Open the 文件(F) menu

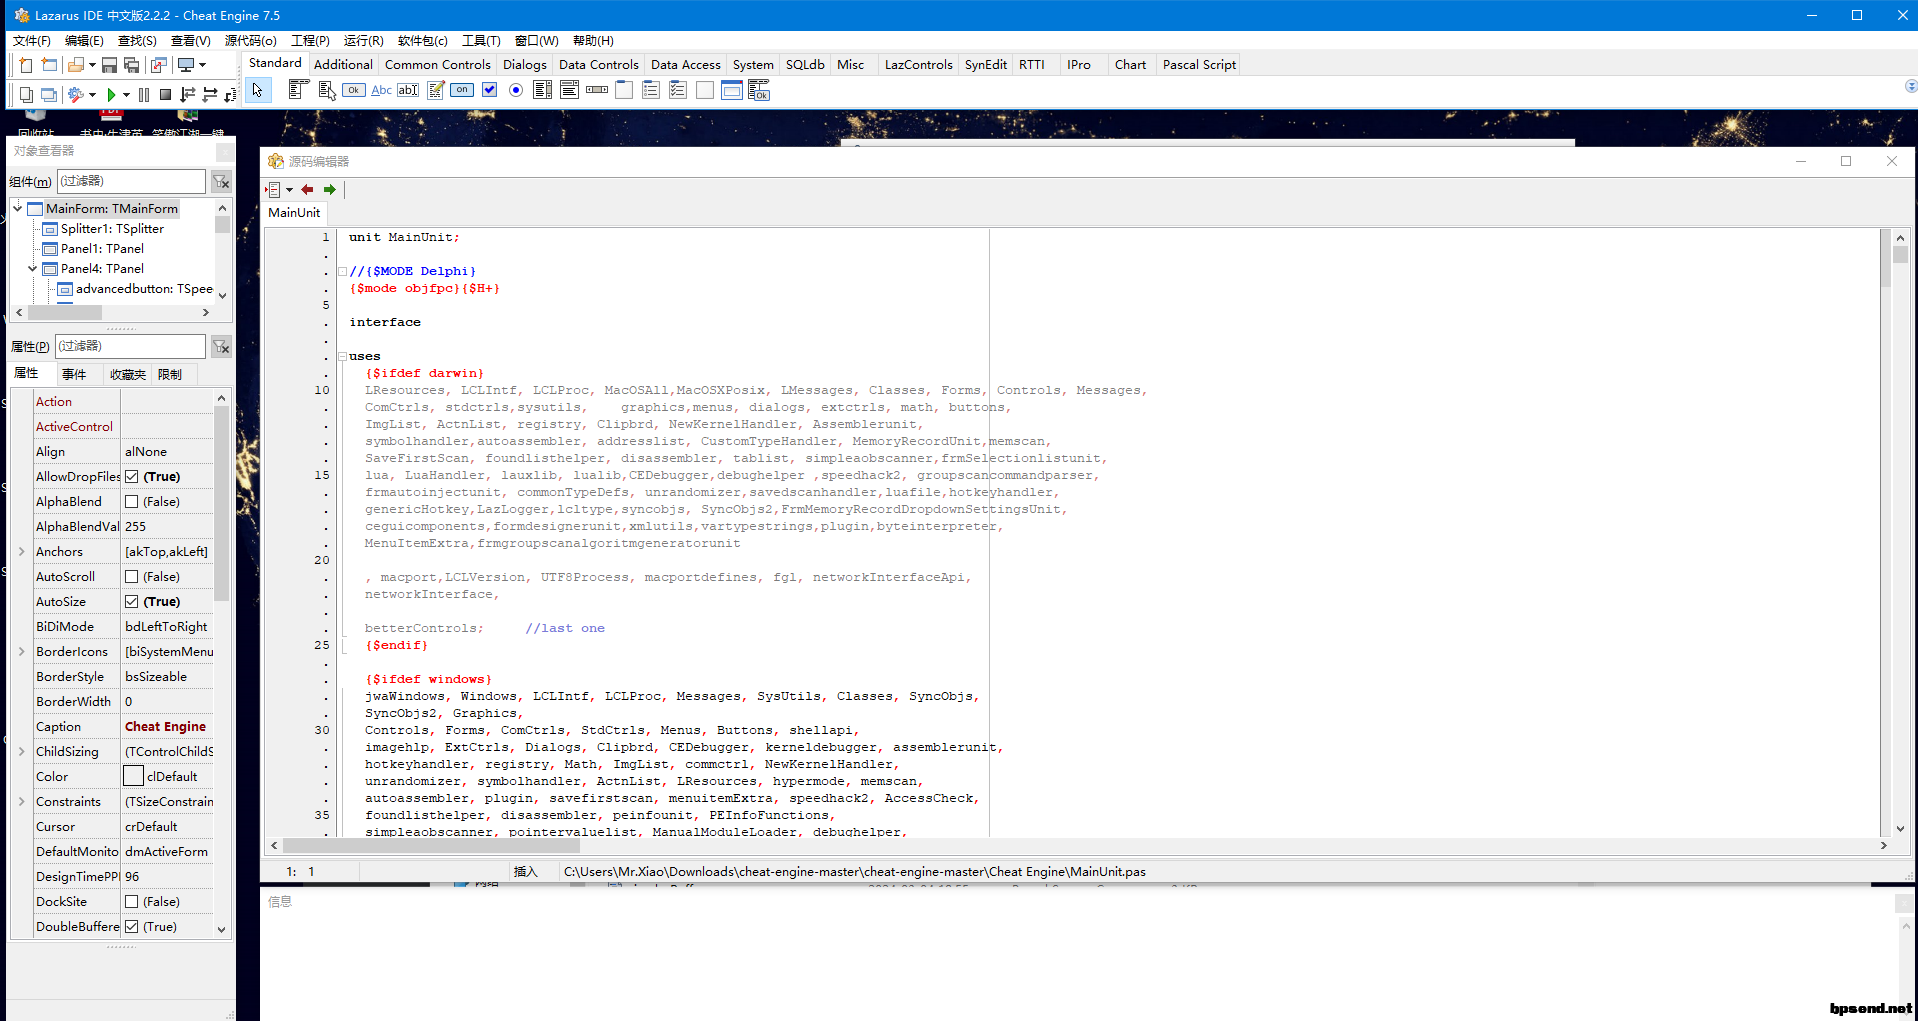[31, 40]
